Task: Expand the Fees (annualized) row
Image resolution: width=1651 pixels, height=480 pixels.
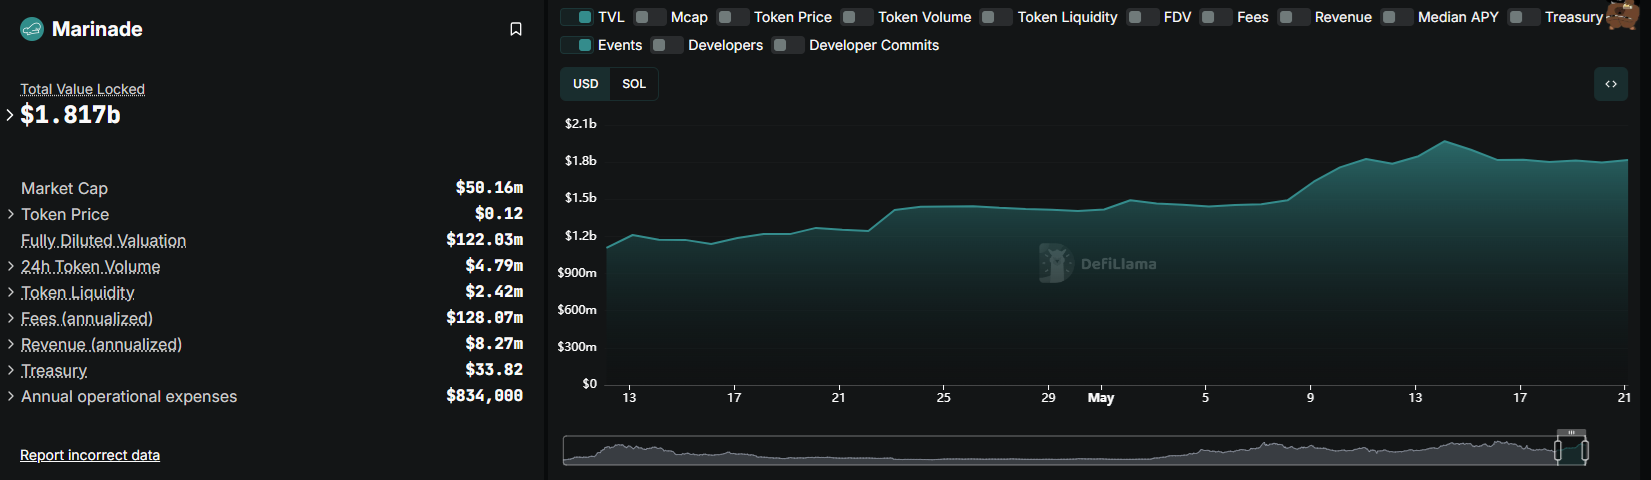Action: (10, 318)
